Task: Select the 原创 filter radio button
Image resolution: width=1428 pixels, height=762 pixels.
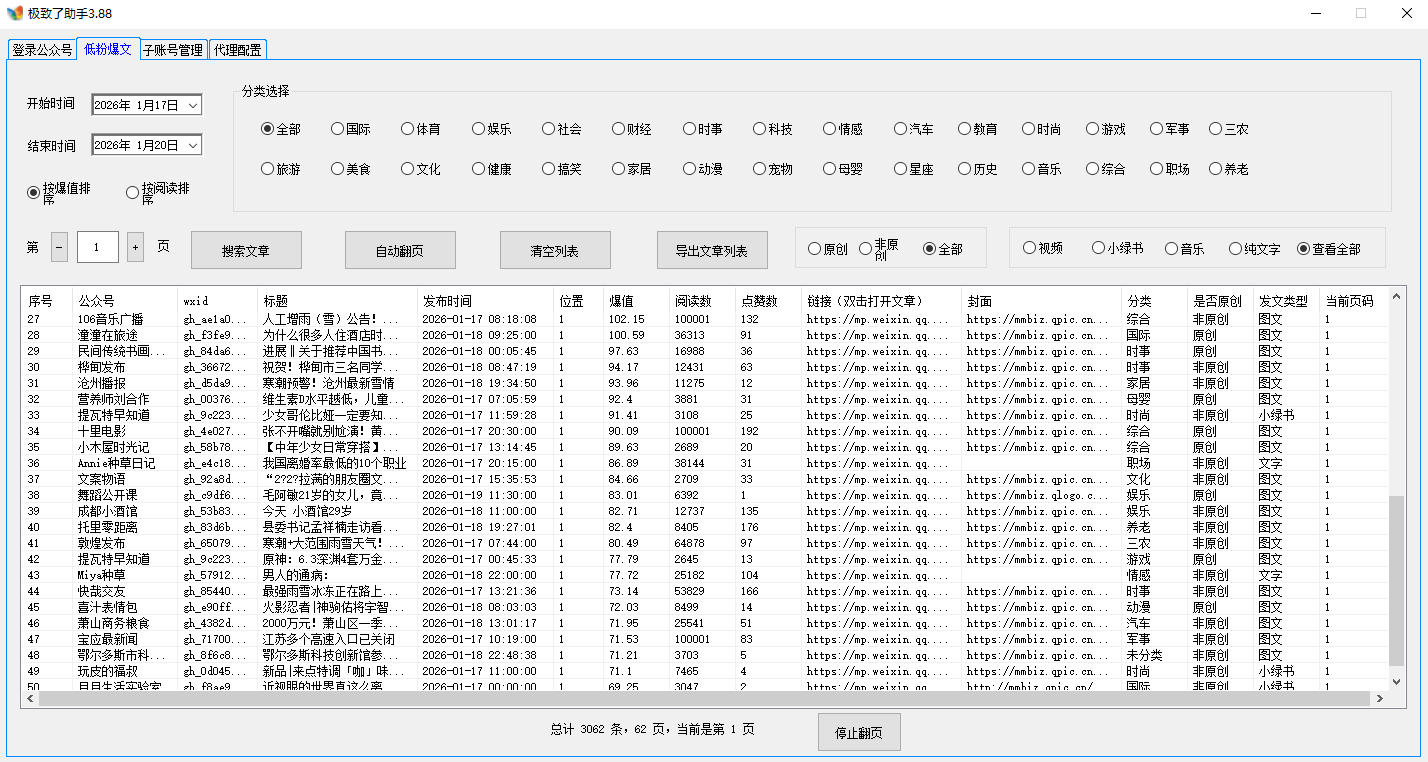Action: (814, 249)
